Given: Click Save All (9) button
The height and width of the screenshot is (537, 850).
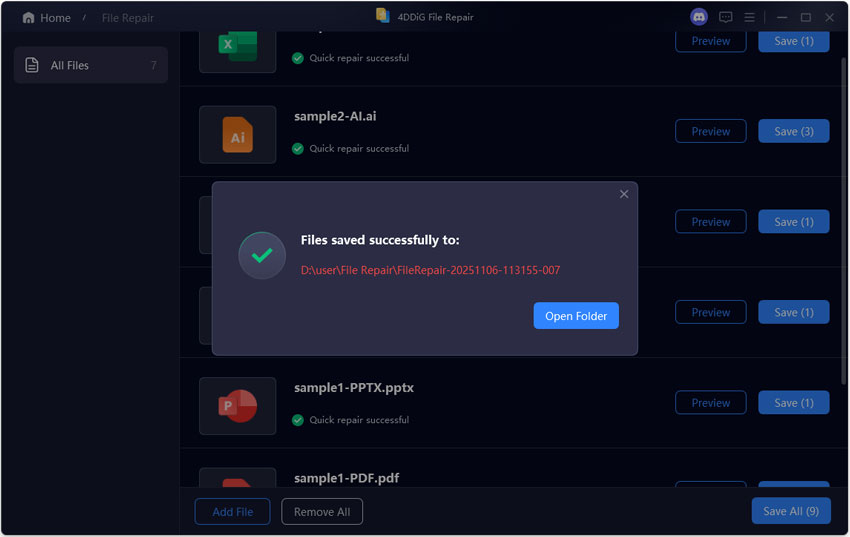Looking at the screenshot, I should pos(790,511).
